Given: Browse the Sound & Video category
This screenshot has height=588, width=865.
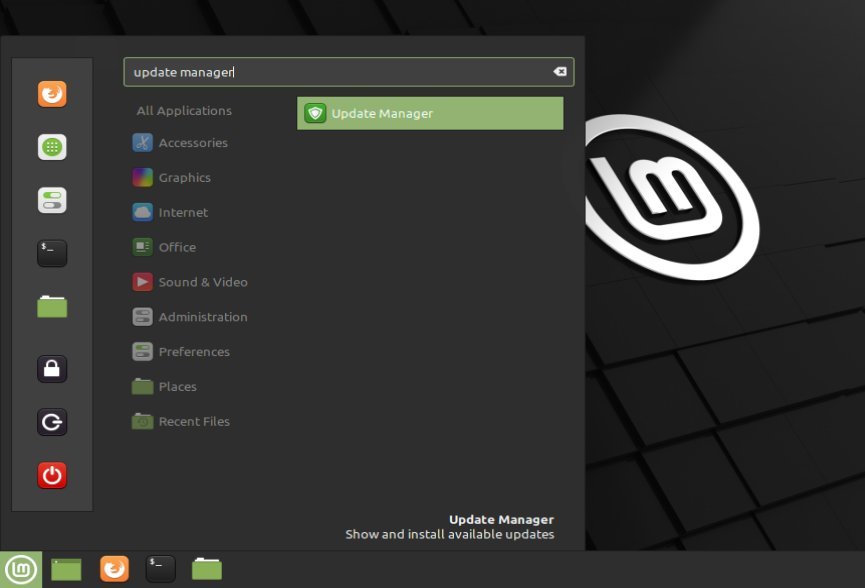Looking at the screenshot, I should 203,281.
